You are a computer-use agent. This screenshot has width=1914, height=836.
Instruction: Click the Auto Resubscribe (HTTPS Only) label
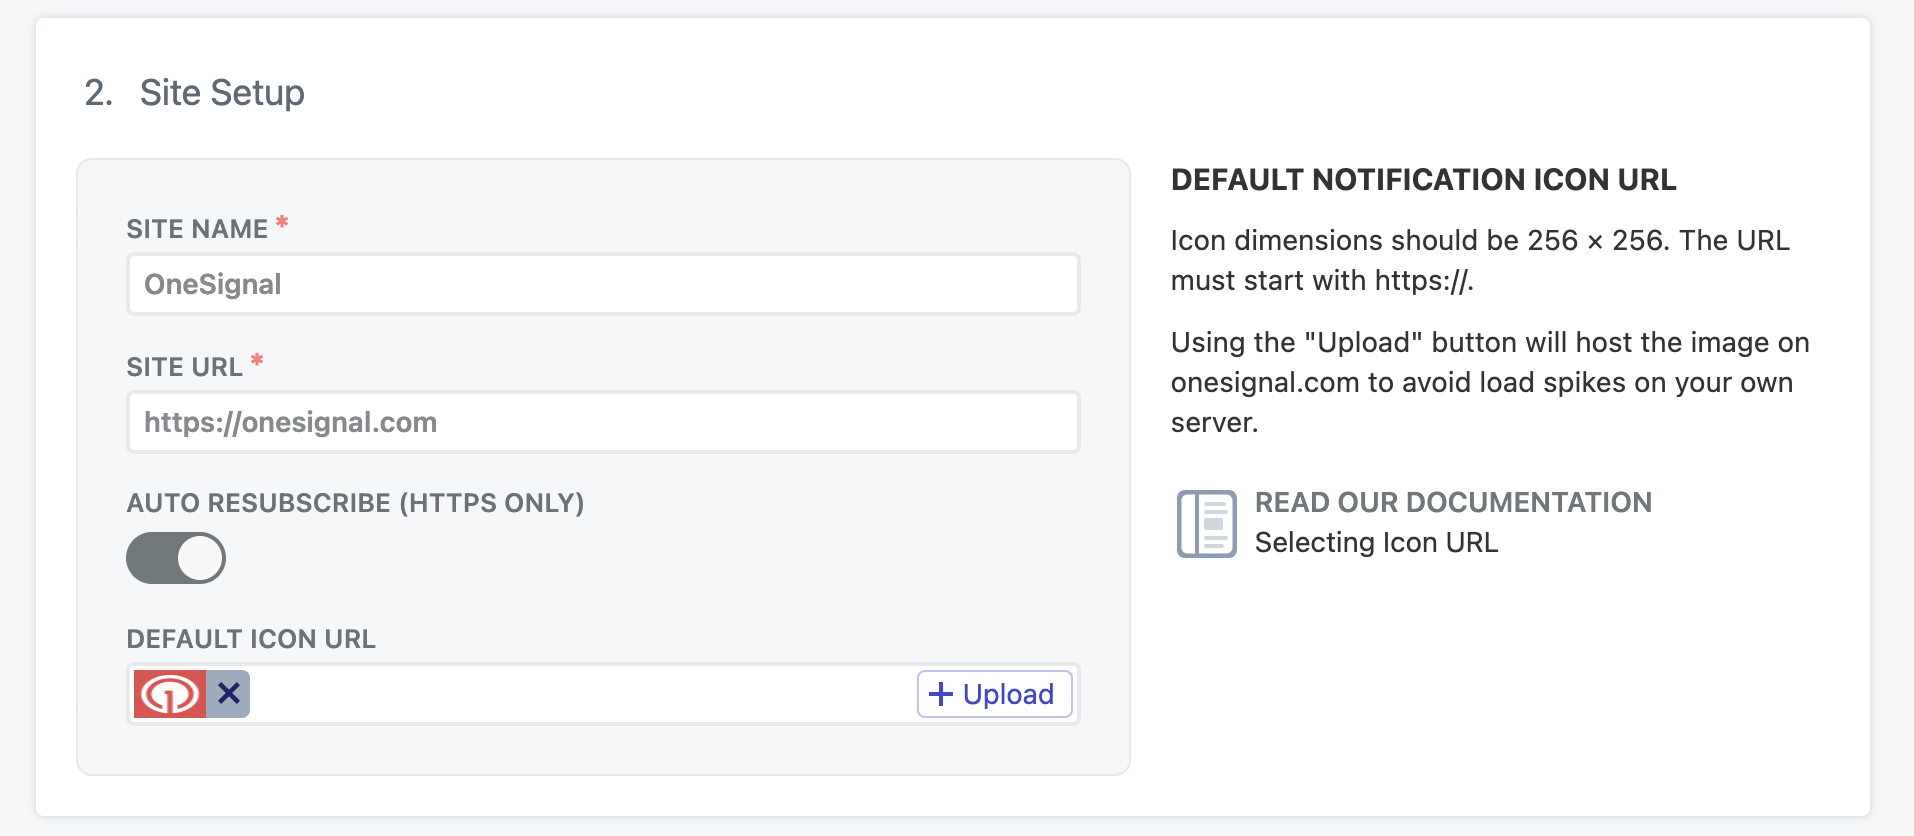pos(355,503)
